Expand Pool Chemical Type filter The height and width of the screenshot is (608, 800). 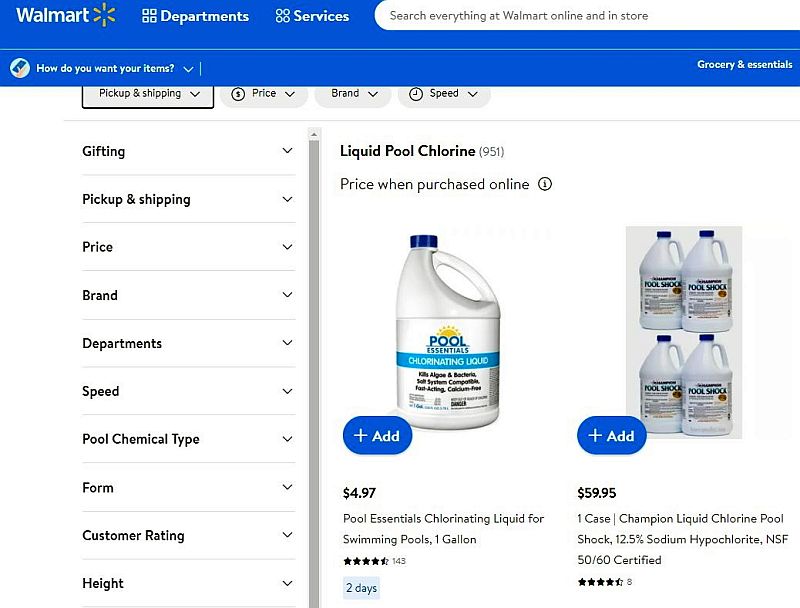(188, 439)
